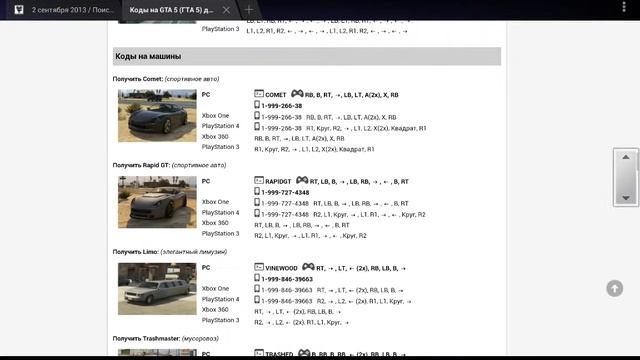The height and width of the screenshot is (360, 640).
Task: Click the round back-to-top arrow button
Action: [614, 288]
